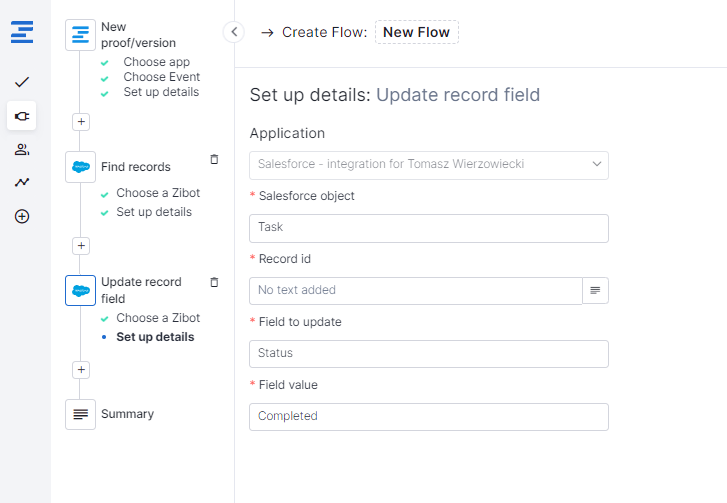Screen dimensions: 727x503
Task: Click the Update record field step title
Action: [141, 290]
